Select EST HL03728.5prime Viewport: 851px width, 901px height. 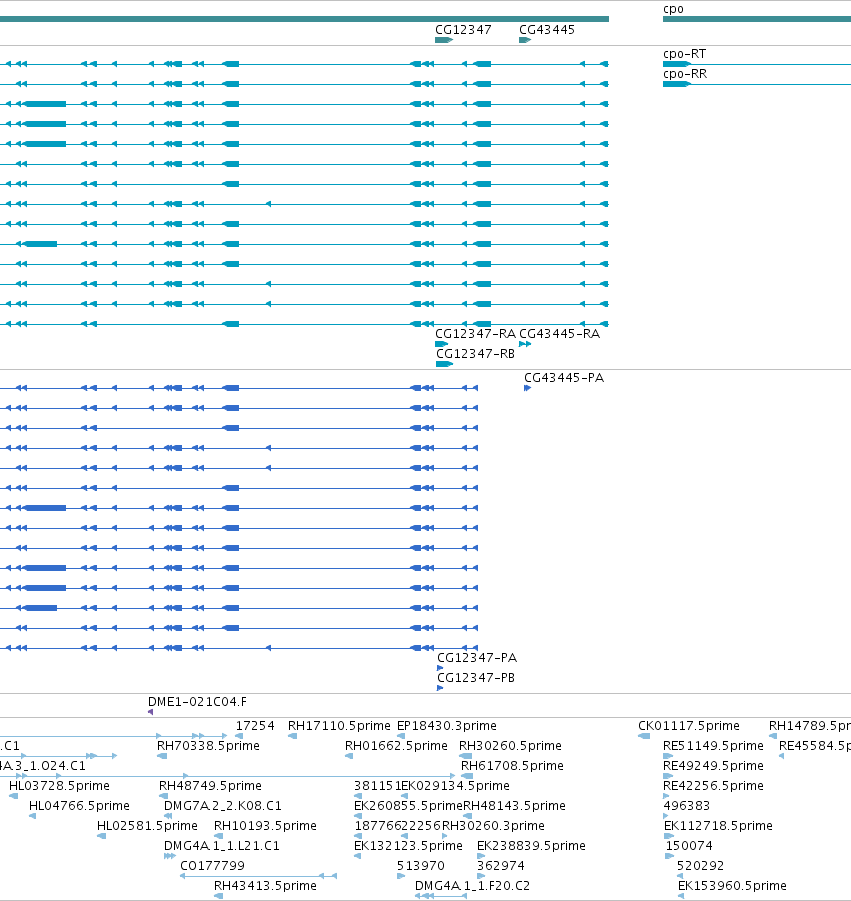click(59, 786)
